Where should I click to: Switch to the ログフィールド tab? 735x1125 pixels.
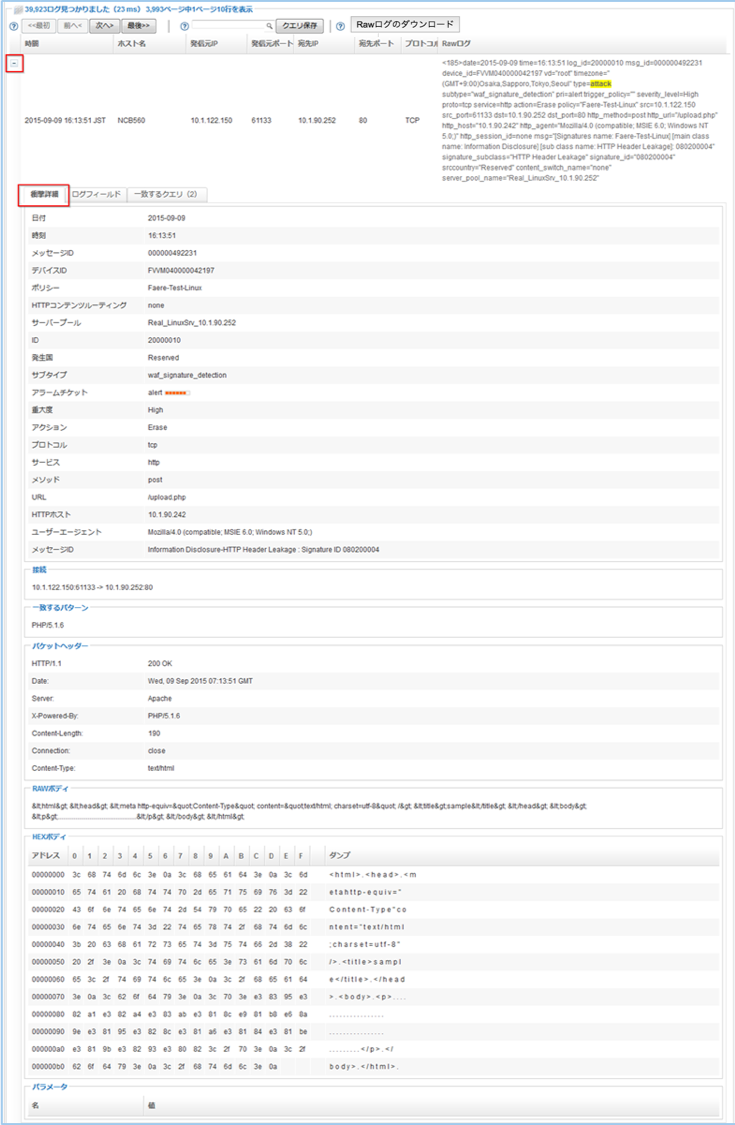(x=97, y=194)
